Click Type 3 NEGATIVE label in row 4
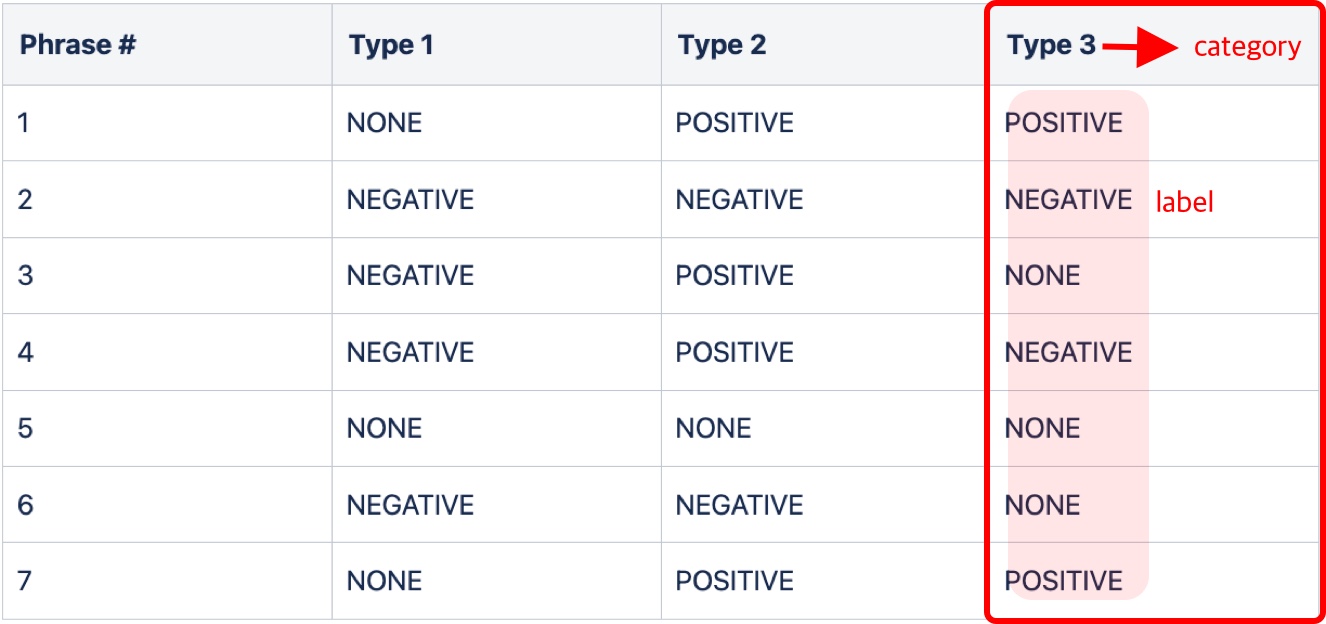Viewport: 1326px width, 624px height. click(x=1068, y=352)
